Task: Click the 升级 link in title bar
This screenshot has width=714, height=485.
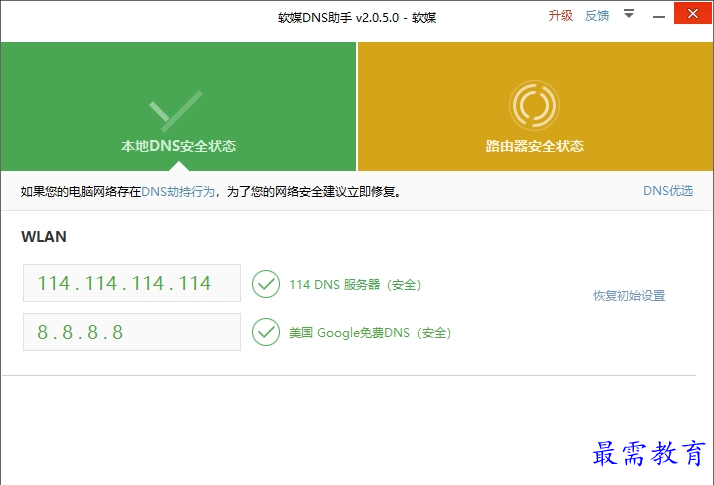Action: click(x=561, y=16)
